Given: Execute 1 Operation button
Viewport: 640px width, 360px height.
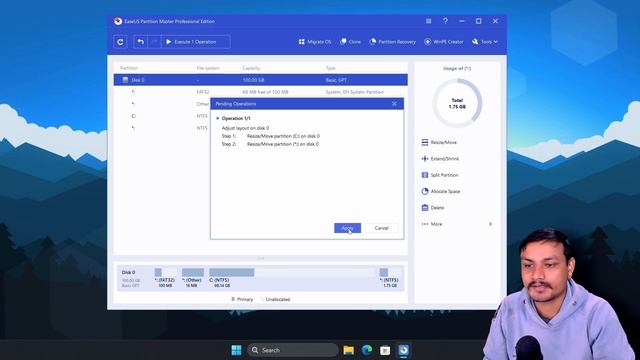Looking at the screenshot, I should click(196, 42).
